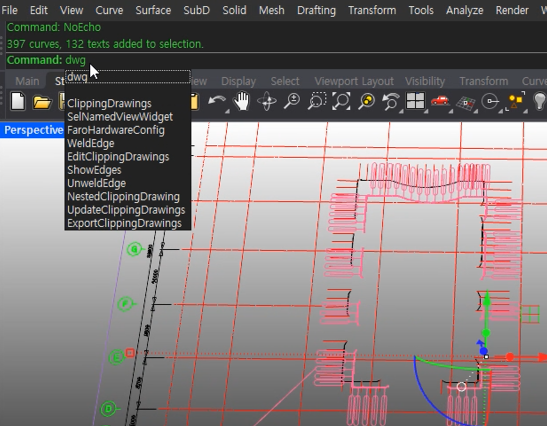Choose ClippingDrawings from autocomplete list
This screenshot has width=547, height=426.
click(x=109, y=104)
